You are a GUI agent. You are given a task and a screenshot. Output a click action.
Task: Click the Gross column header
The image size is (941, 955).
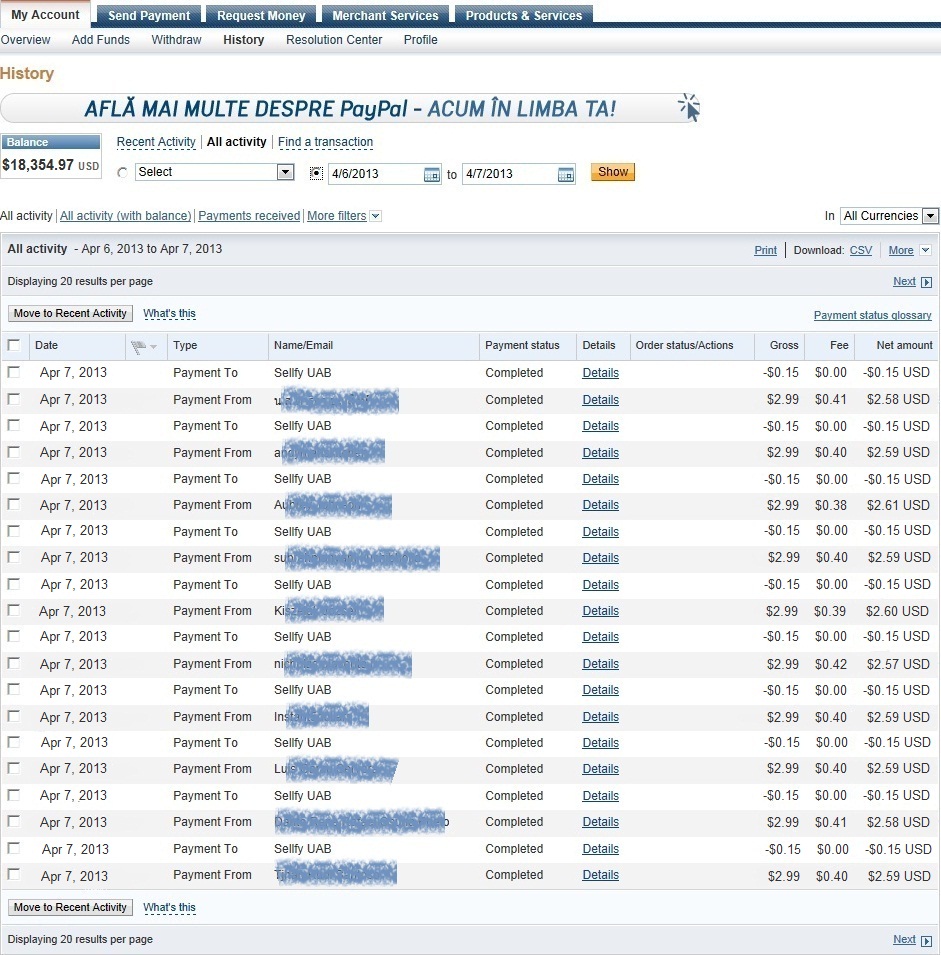(784, 345)
